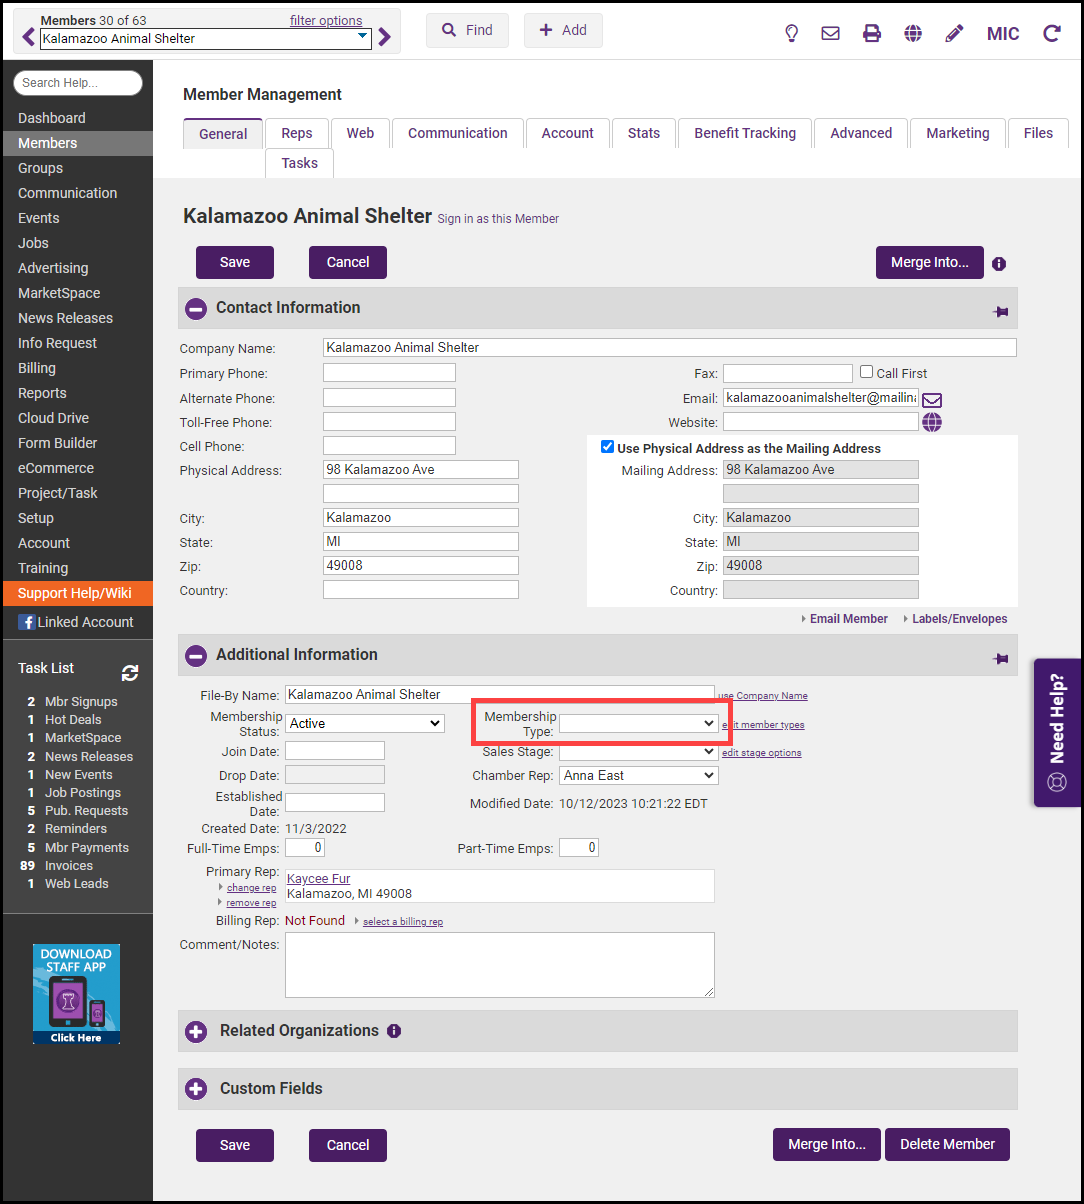The height and width of the screenshot is (1204, 1084).
Task: Collapse the Contact Information section
Action: click(x=196, y=309)
